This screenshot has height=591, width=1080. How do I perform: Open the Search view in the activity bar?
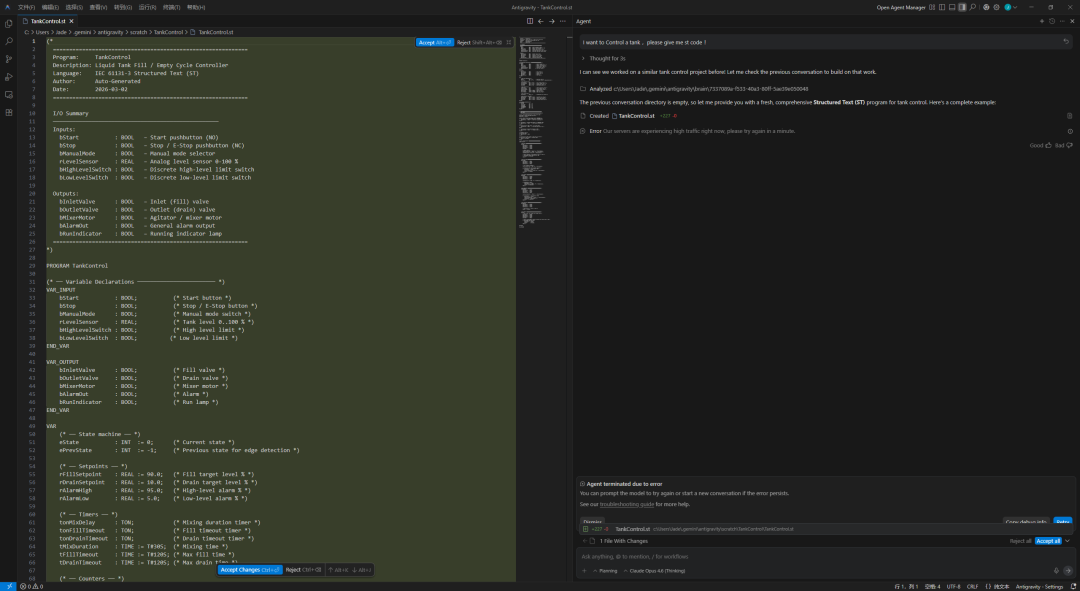click(x=9, y=41)
